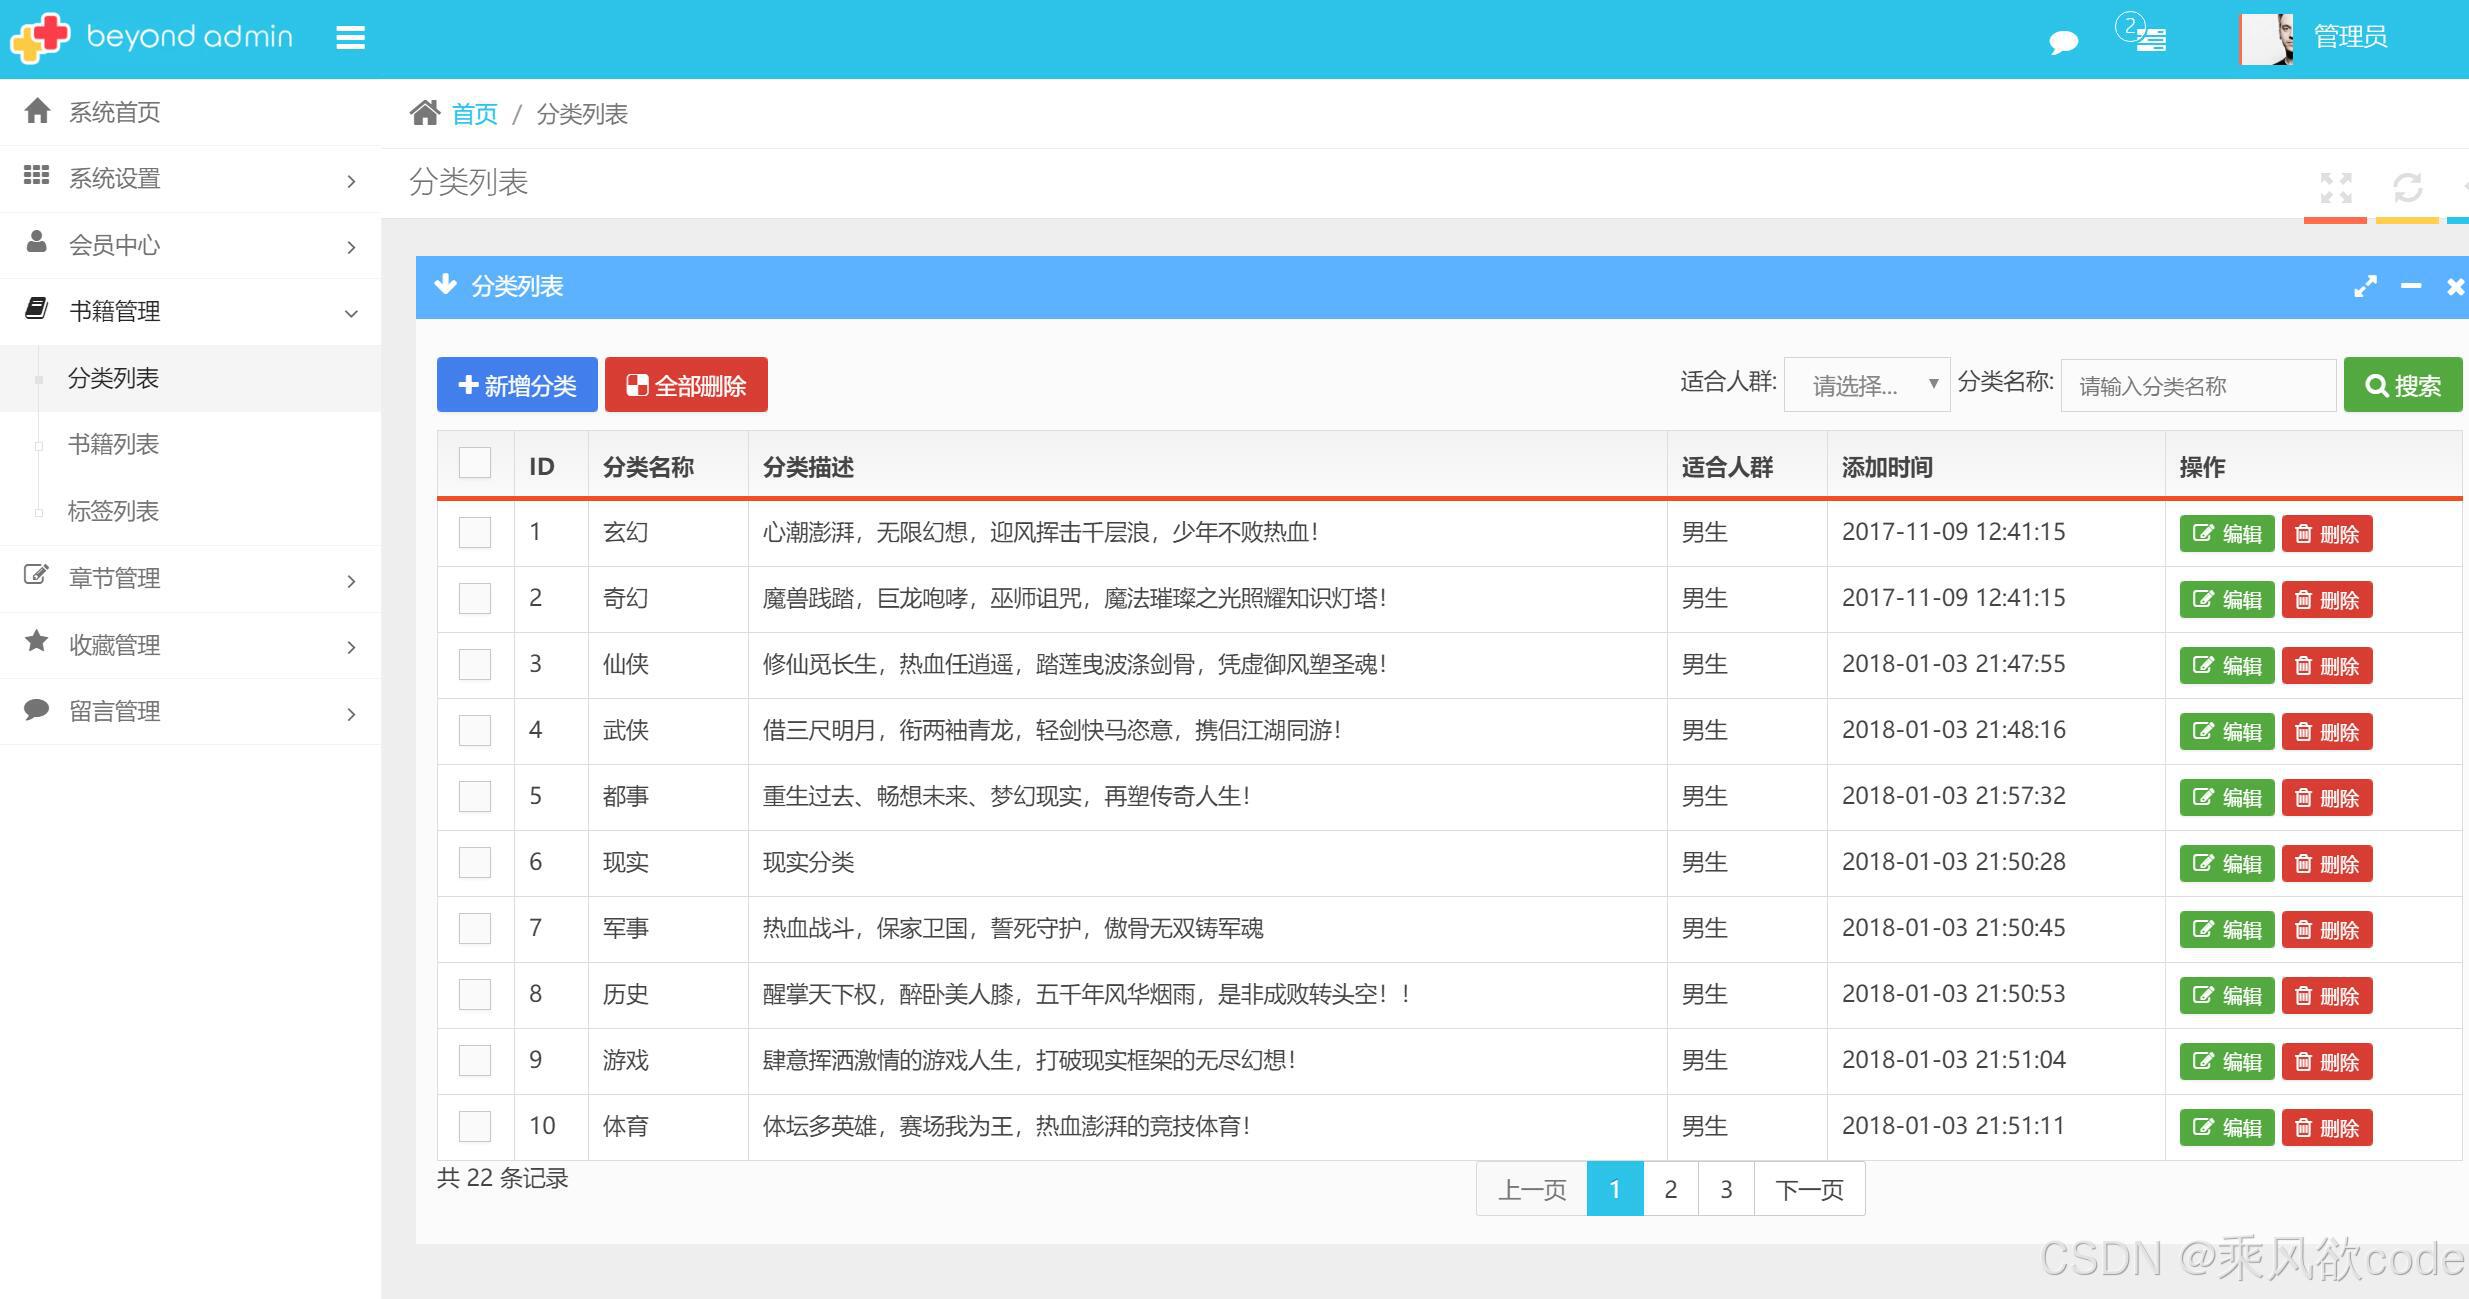Viewport: 2469px width, 1299px height.
Task: Open 书籍列表 in the sidebar
Action: pos(113,445)
